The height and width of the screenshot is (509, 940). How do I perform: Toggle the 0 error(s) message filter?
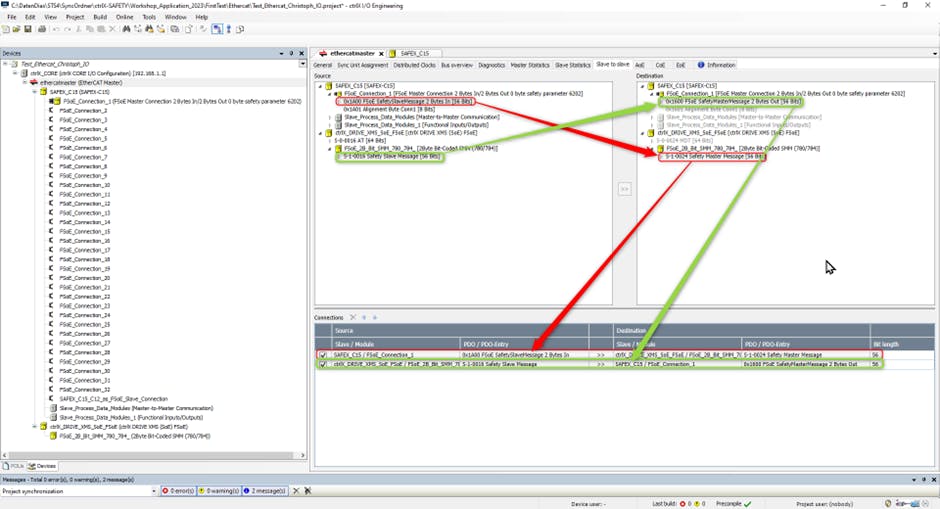tap(176, 491)
